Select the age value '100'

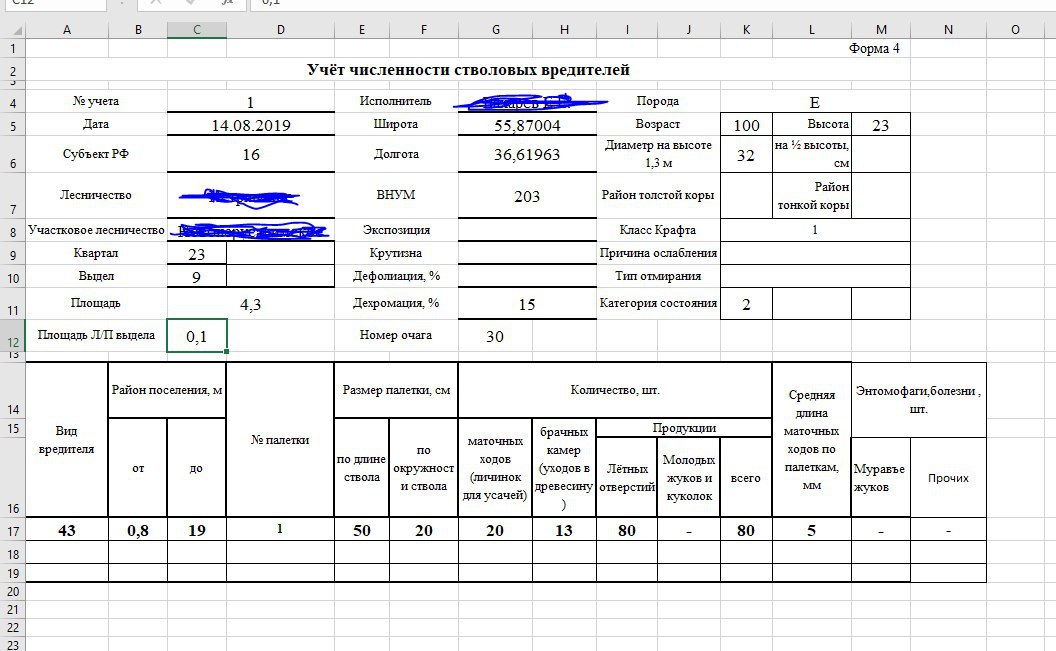coord(746,125)
